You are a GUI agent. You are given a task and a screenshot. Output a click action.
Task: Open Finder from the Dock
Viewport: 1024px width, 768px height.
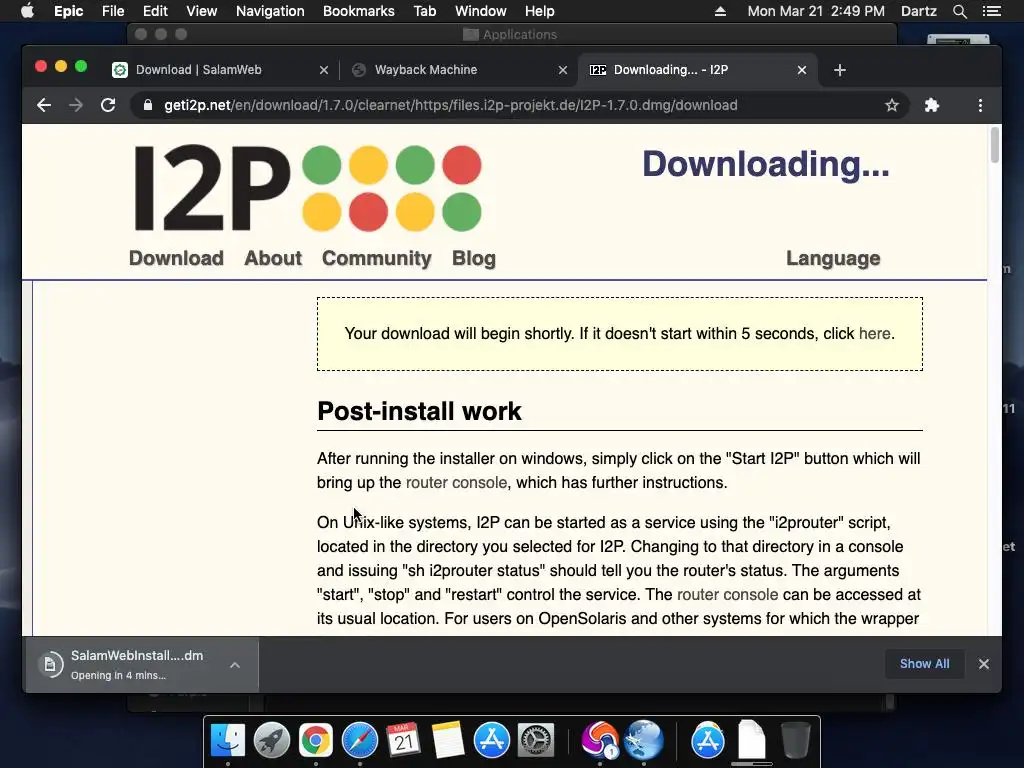[x=227, y=740]
